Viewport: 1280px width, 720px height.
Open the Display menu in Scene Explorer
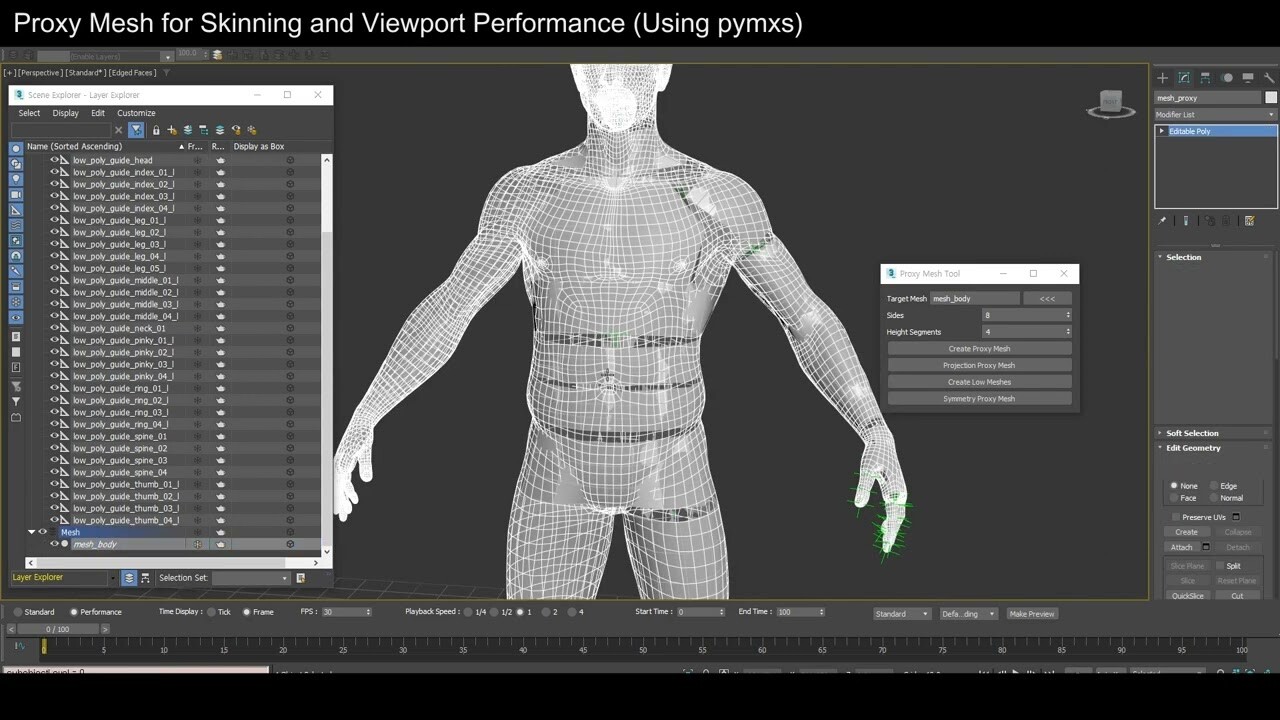(65, 113)
